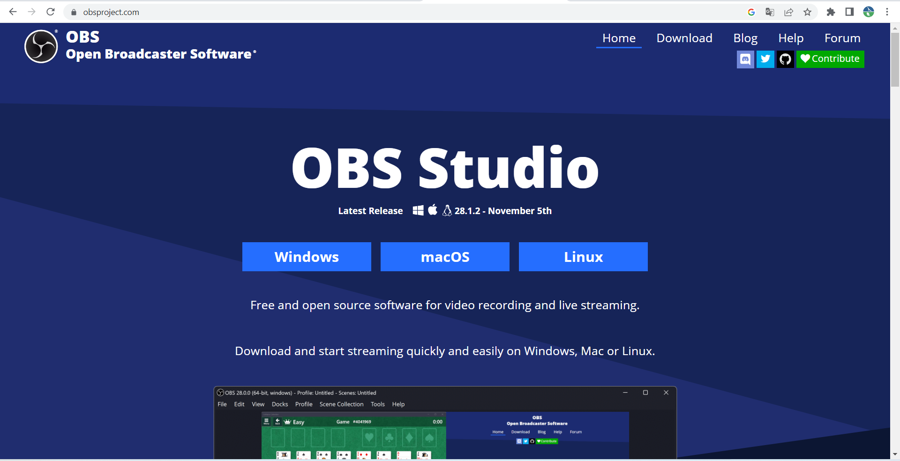Click the macOS download button
The height and width of the screenshot is (461, 900).
click(x=445, y=257)
